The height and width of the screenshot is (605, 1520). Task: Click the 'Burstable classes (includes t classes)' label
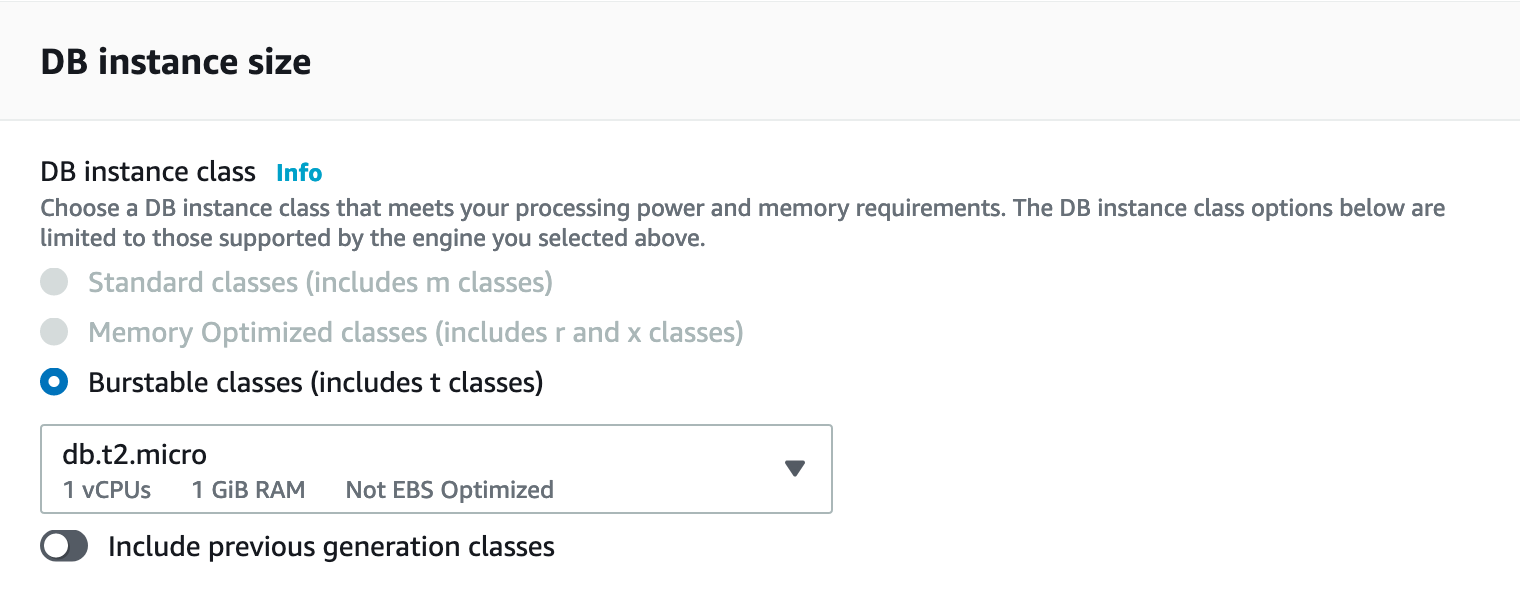(315, 382)
